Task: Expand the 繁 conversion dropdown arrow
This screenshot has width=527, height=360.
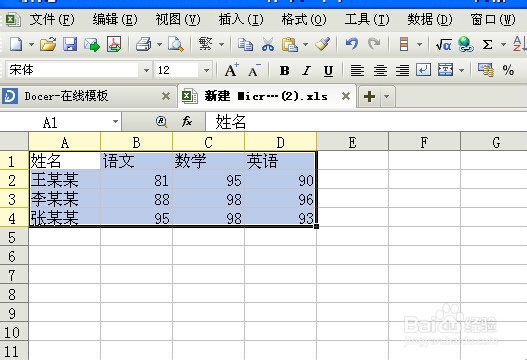Action: [221, 44]
